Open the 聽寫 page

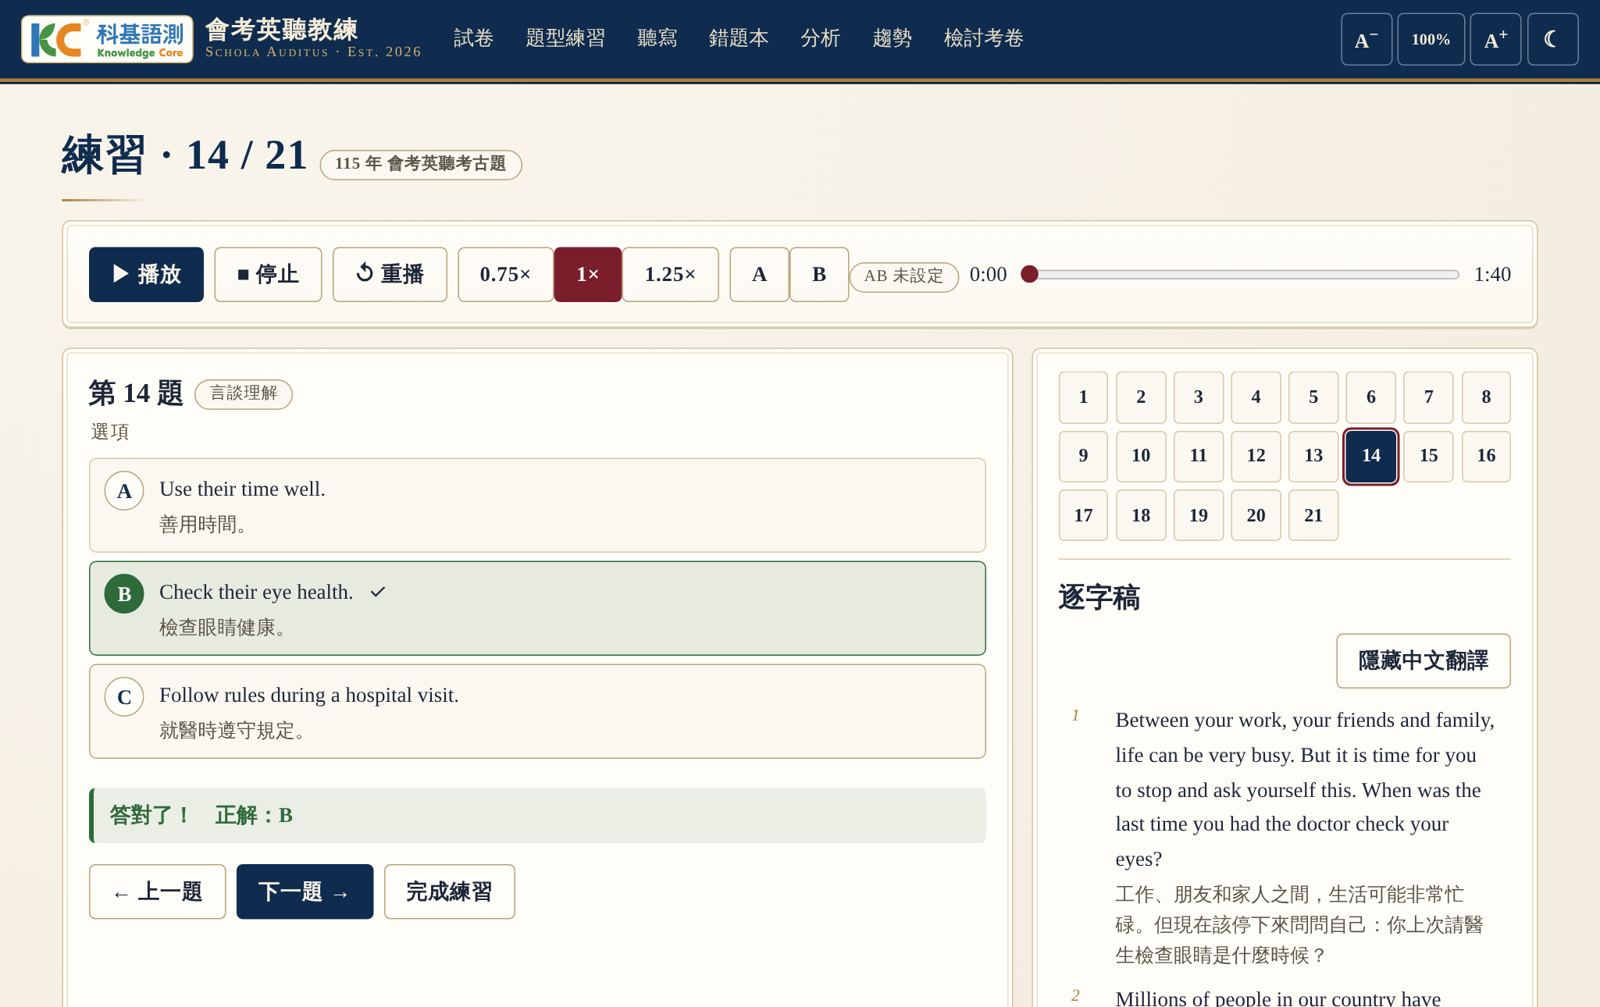pyautogui.click(x=657, y=38)
